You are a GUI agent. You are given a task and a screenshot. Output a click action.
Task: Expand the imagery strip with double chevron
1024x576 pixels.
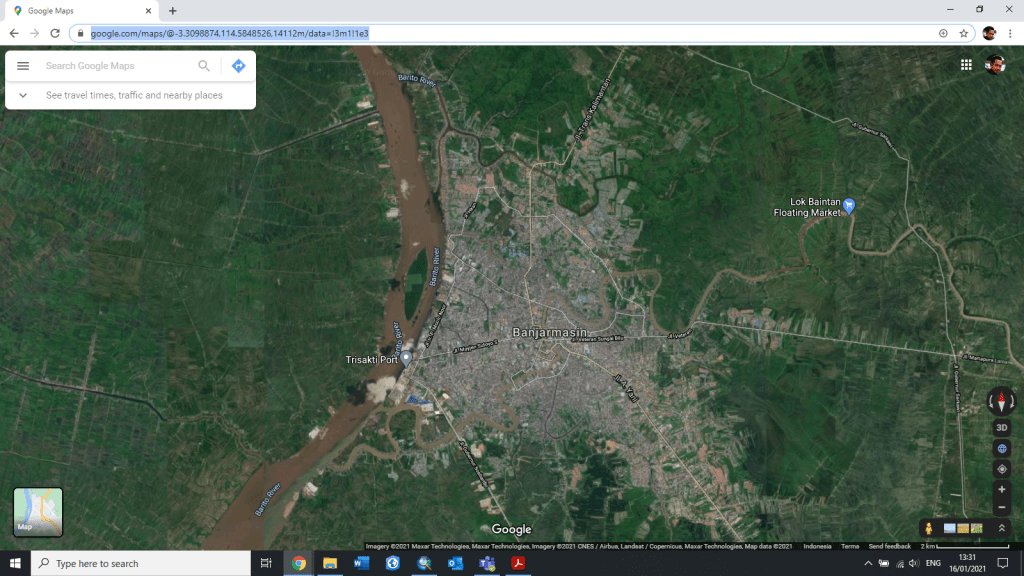point(1001,528)
